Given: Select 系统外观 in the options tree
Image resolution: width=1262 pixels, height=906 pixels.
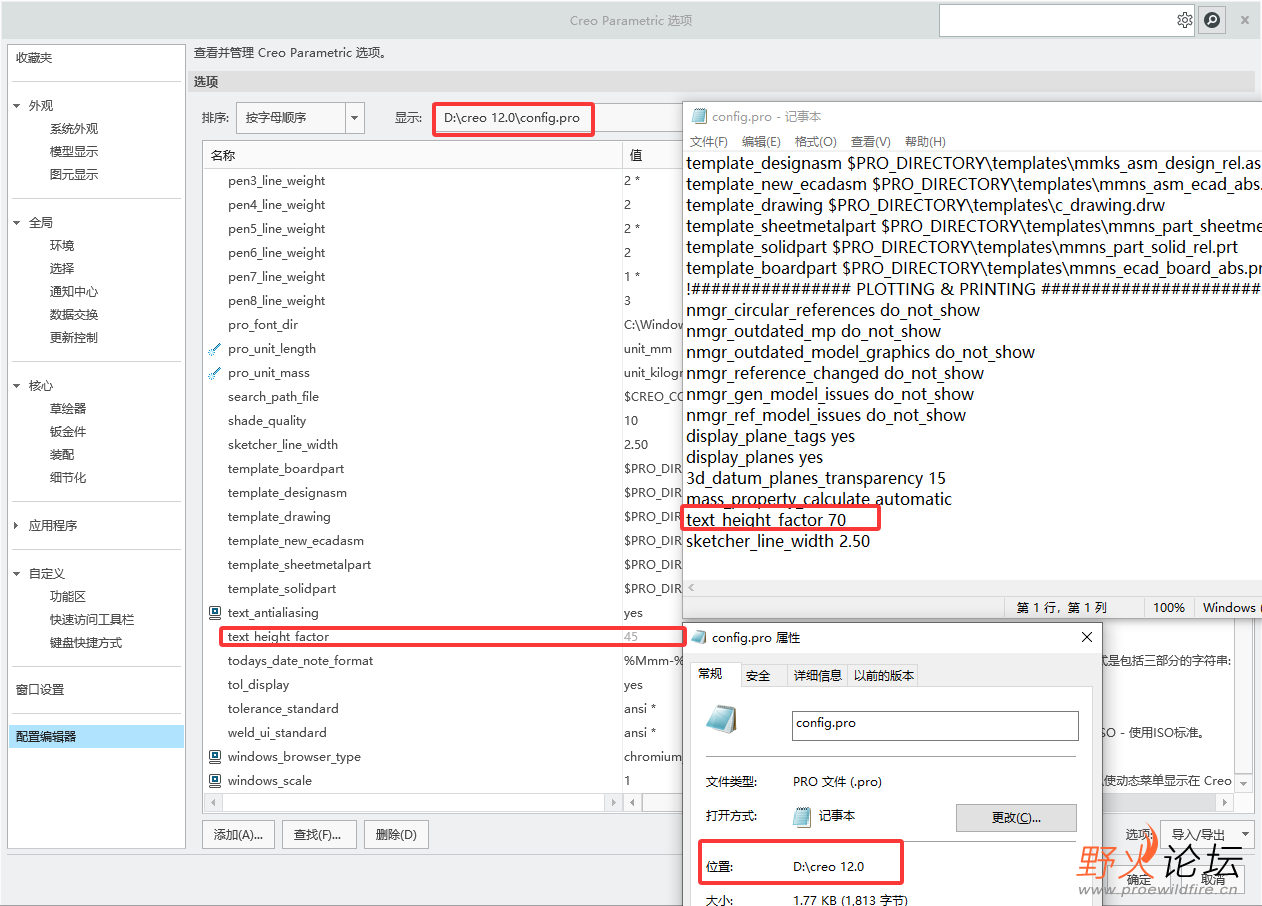Looking at the screenshot, I should 74,129.
